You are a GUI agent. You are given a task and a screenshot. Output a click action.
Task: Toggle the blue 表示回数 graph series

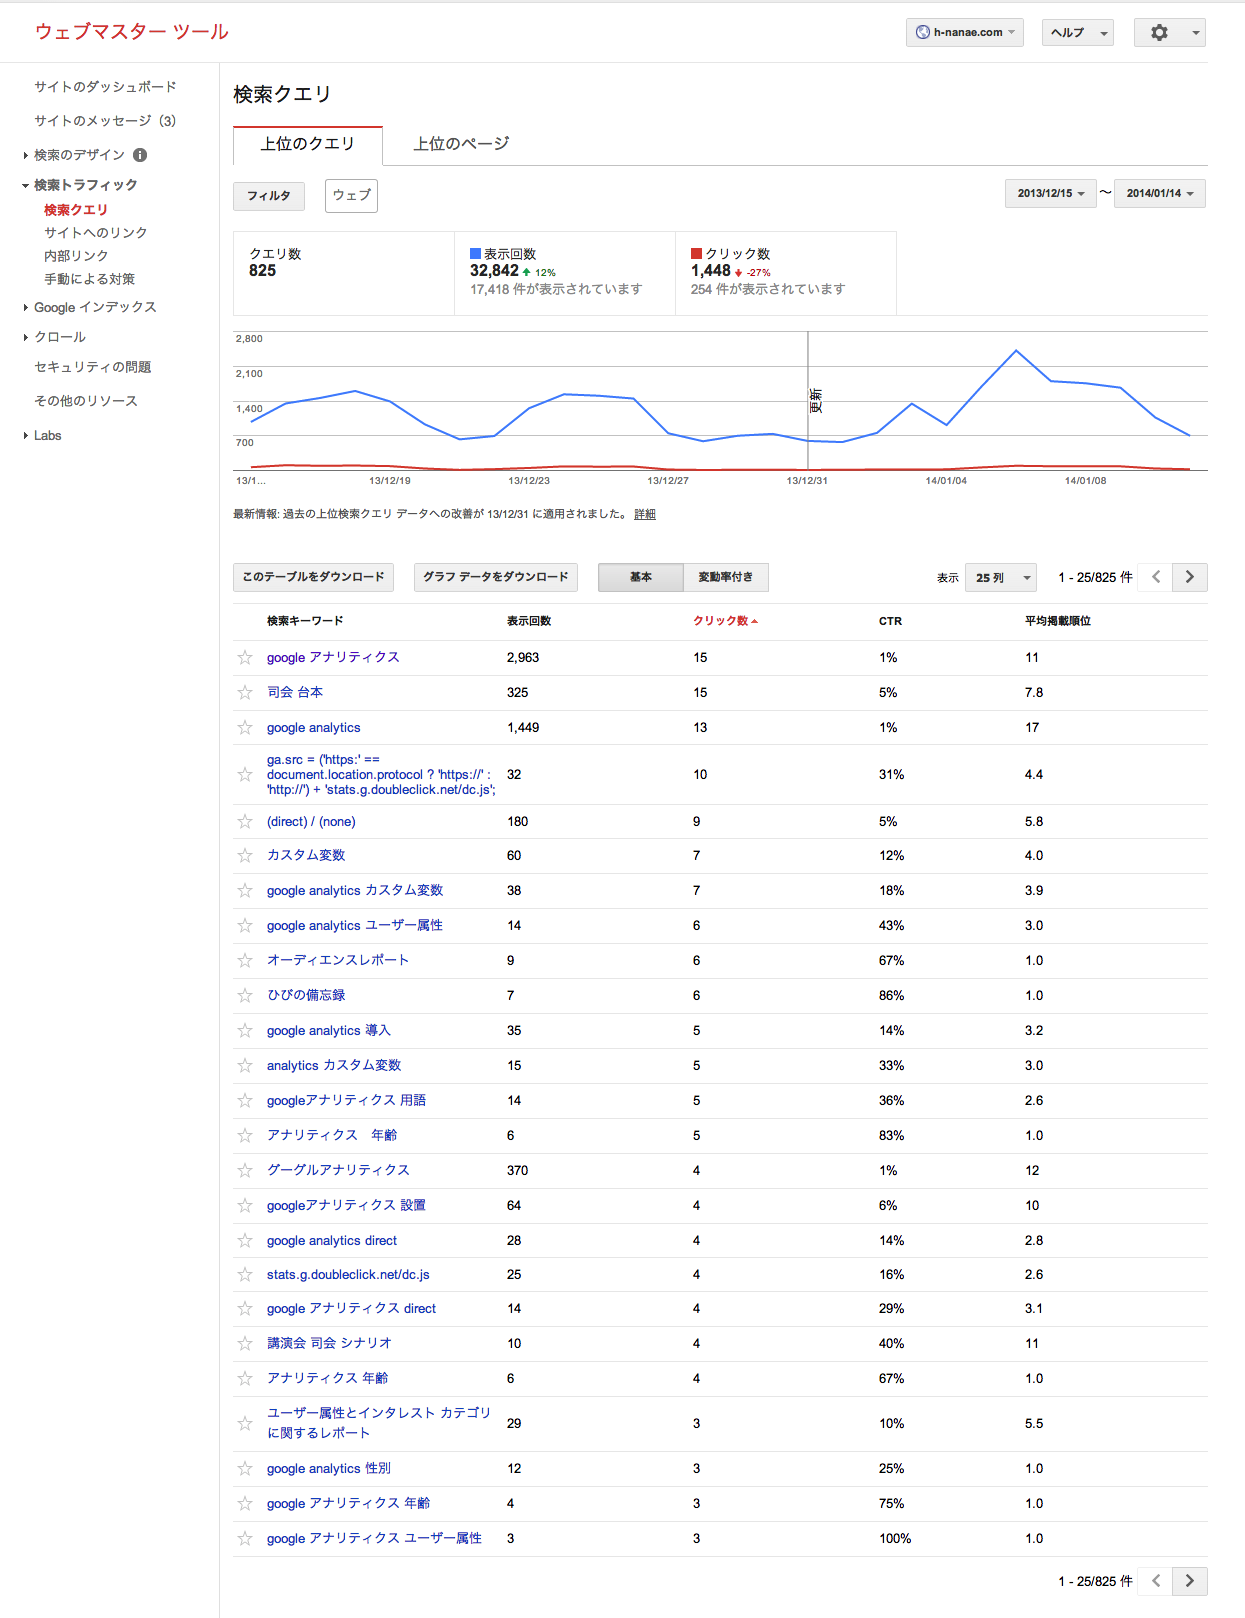click(475, 254)
